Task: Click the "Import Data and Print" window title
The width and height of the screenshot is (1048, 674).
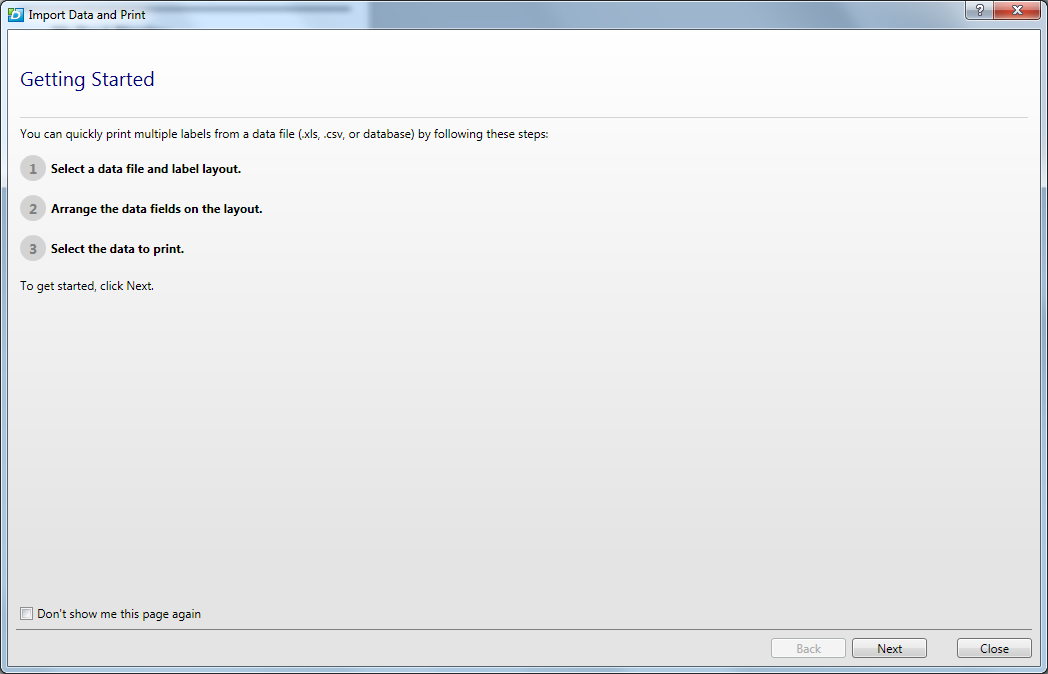Action: [87, 14]
